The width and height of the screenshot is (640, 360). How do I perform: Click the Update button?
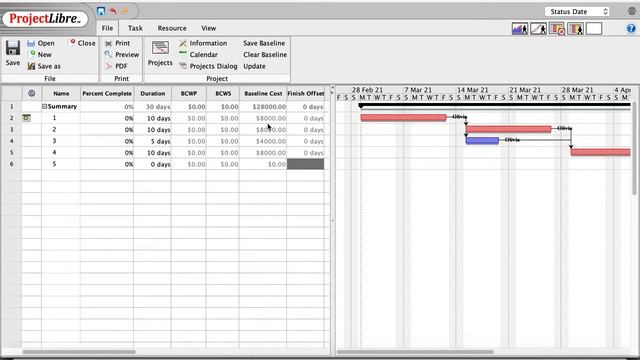point(254,66)
